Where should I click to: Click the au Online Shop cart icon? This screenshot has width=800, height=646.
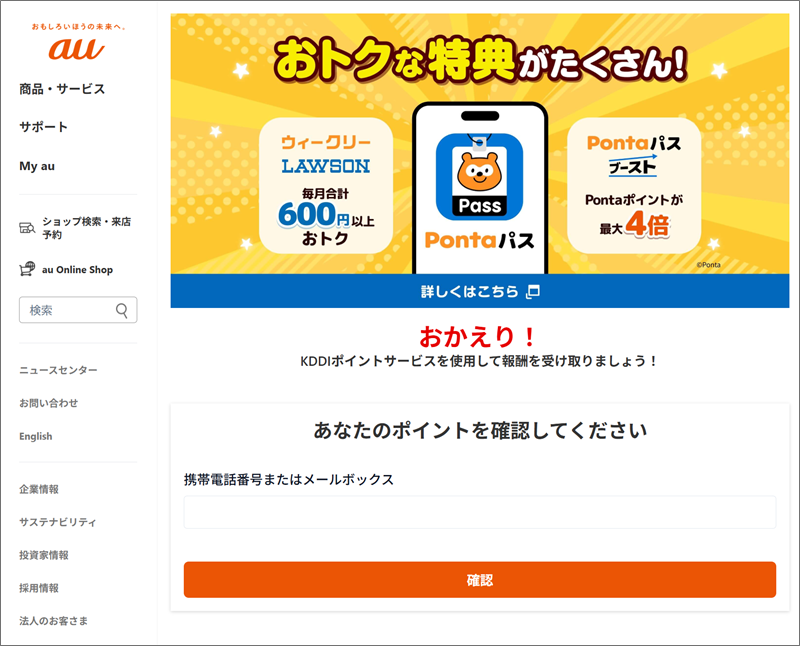click(x=27, y=269)
